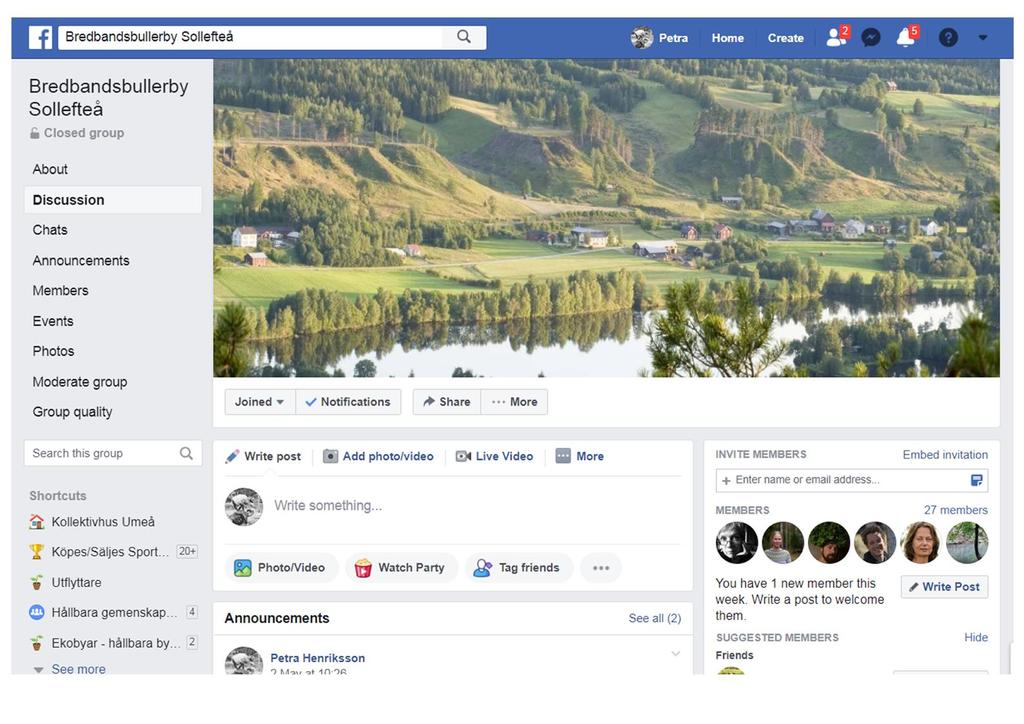
Task: Click Create in top bar
Action: (786, 38)
